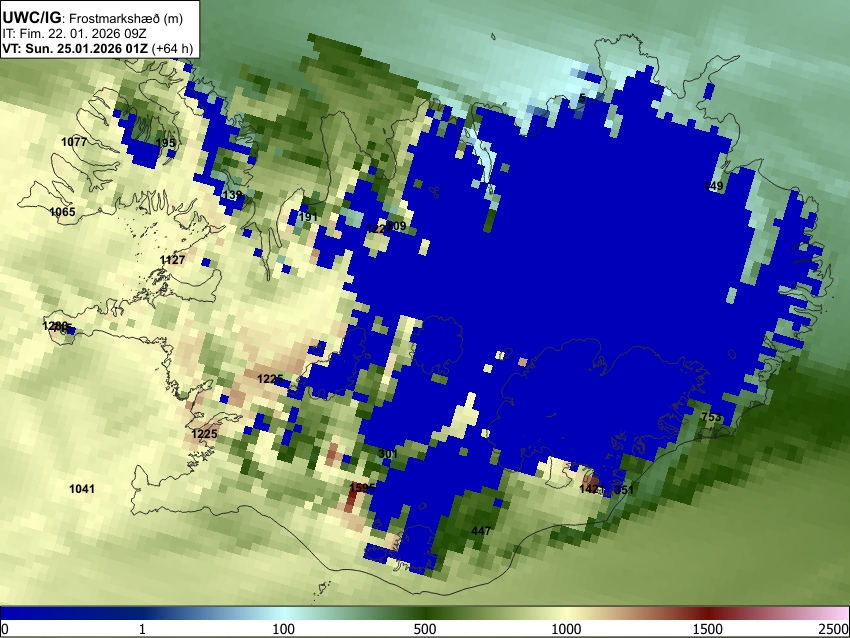This screenshot has width=850, height=638.
Task: Click the map value '753'
Action: coord(711,417)
